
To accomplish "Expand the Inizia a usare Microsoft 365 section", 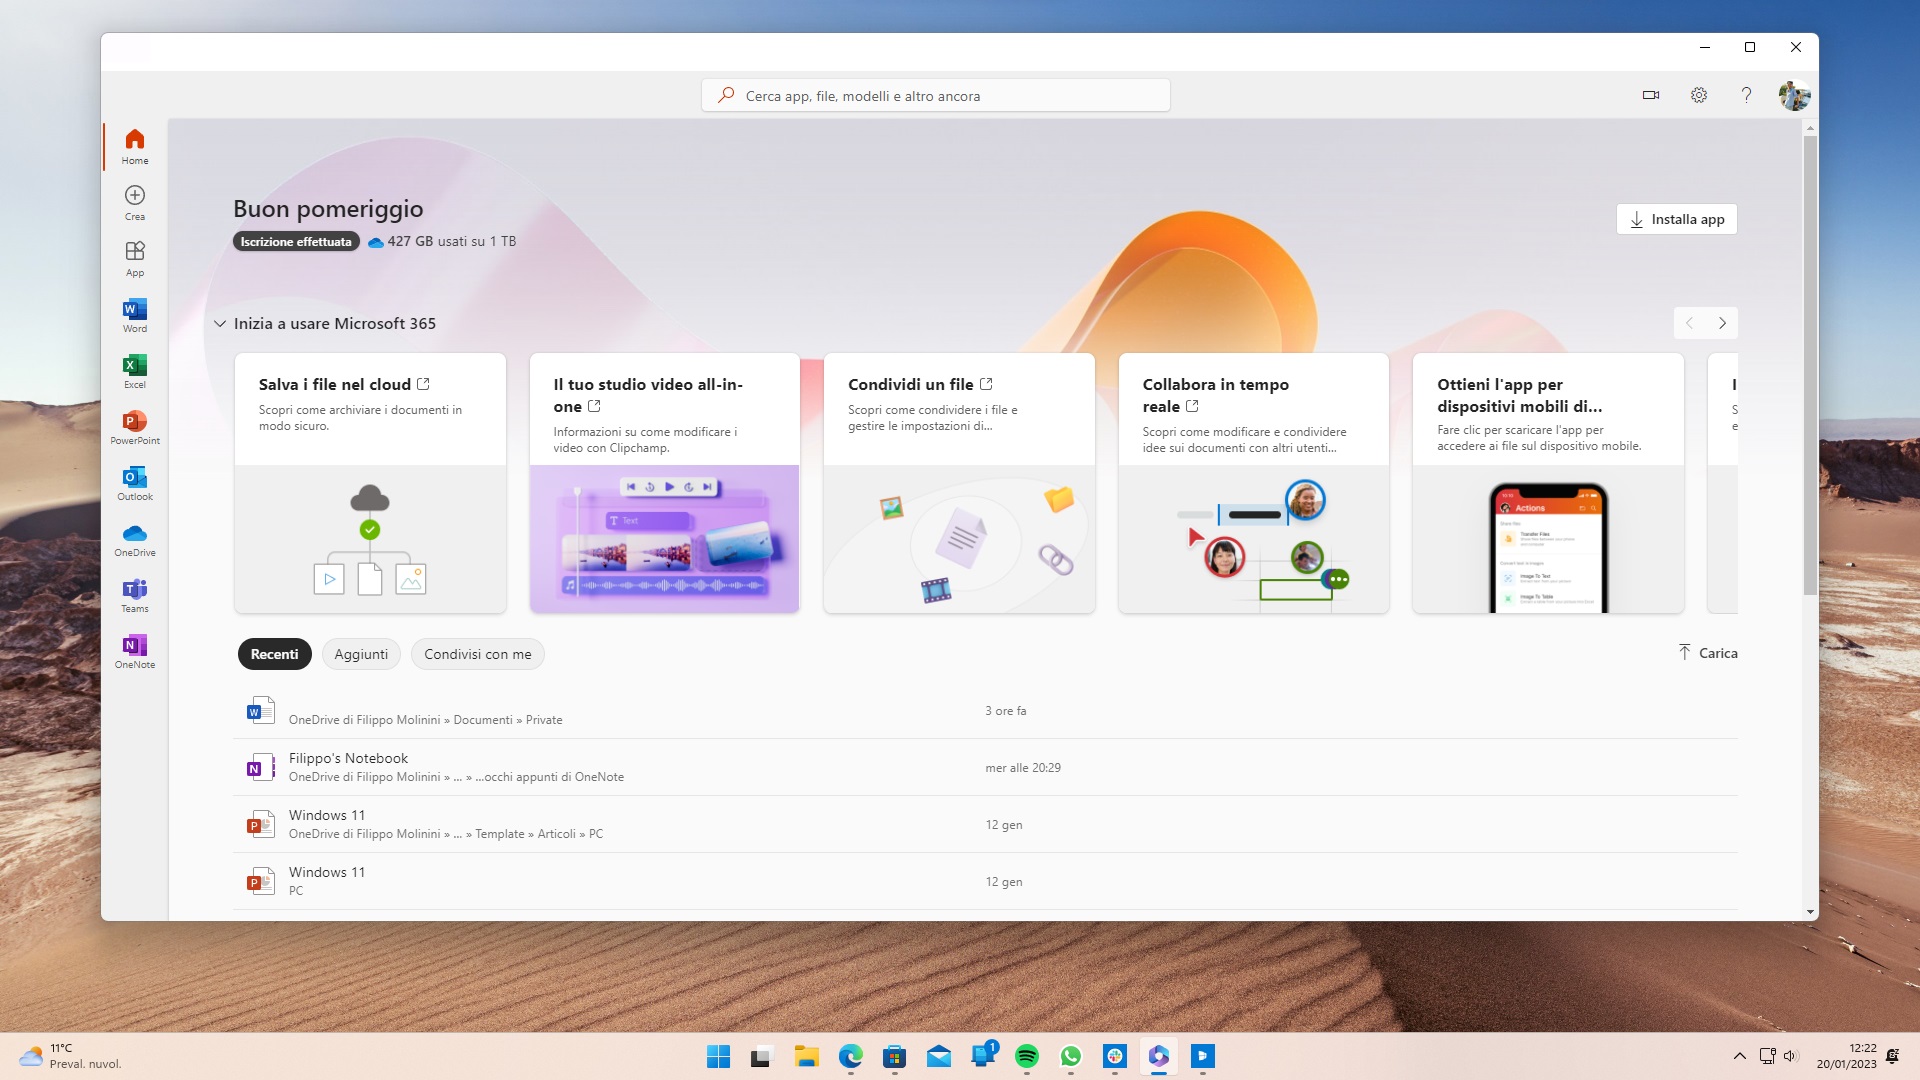I will 220,323.
